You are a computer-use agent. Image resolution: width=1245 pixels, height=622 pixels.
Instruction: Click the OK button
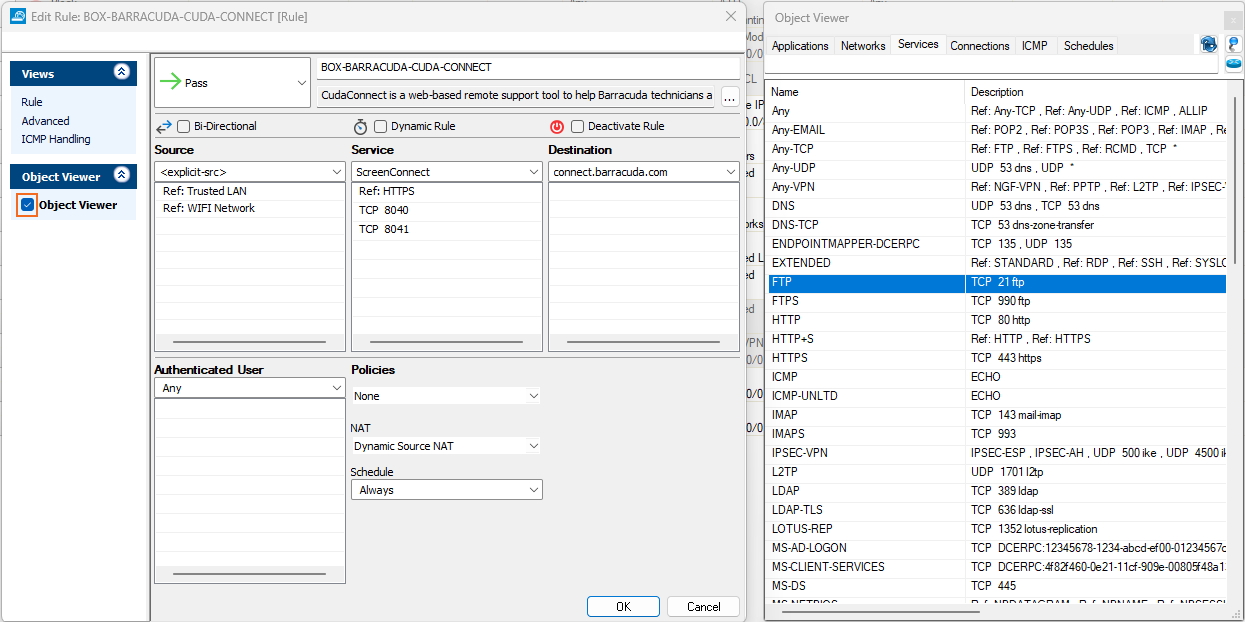(623, 606)
